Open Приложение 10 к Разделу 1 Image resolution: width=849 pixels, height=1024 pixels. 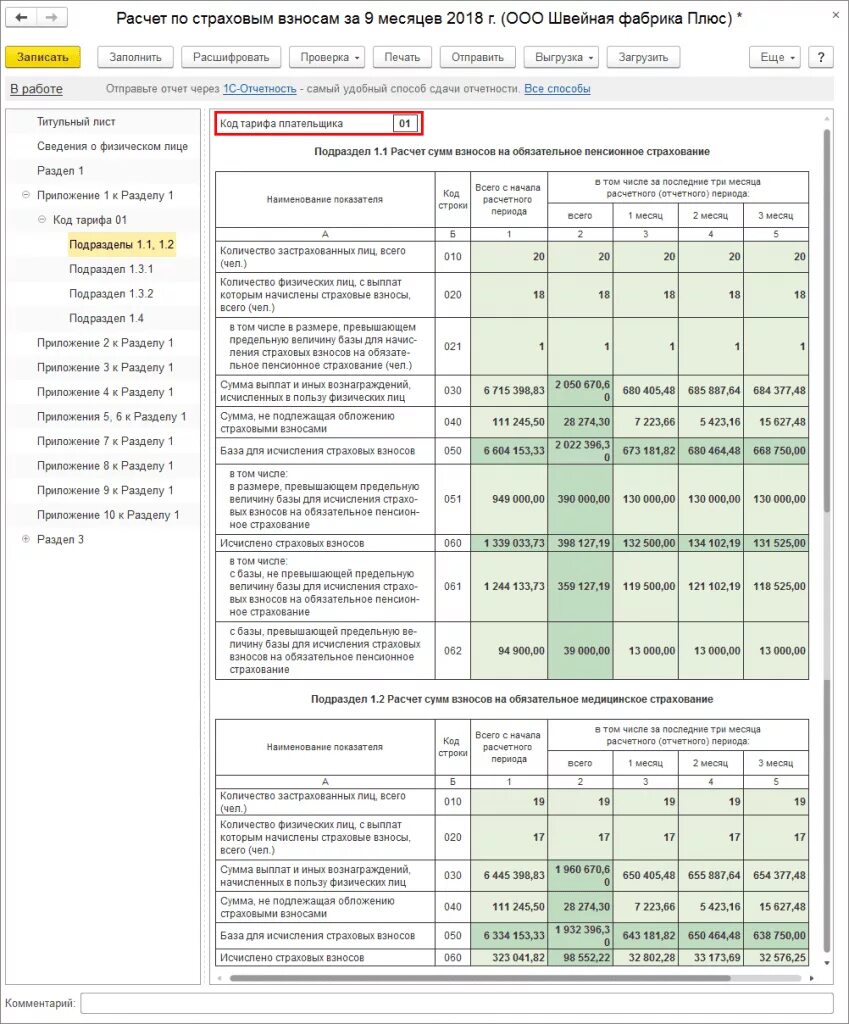(108, 515)
